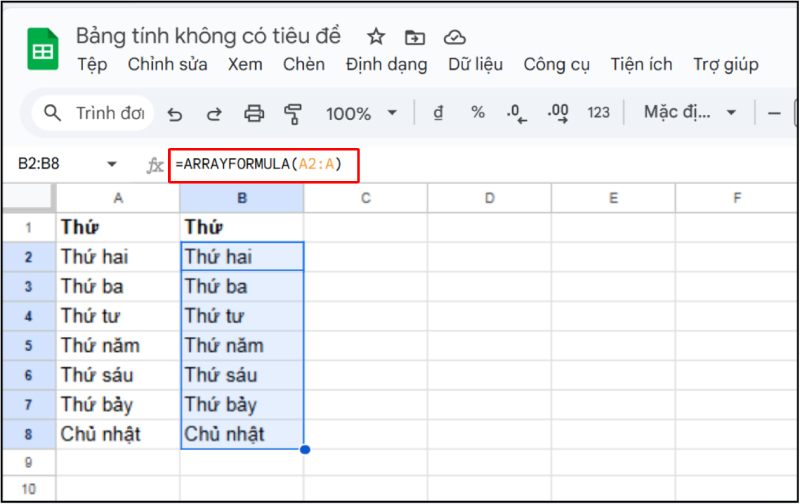Screen dimensions: 800x504
Task: Select cell B8 "Chủ nhật"
Action: pyautogui.click(x=242, y=435)
